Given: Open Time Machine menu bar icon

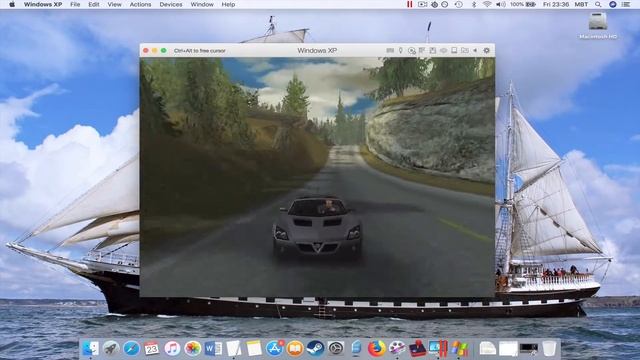Looking at the screenshot, I should 458,4.
